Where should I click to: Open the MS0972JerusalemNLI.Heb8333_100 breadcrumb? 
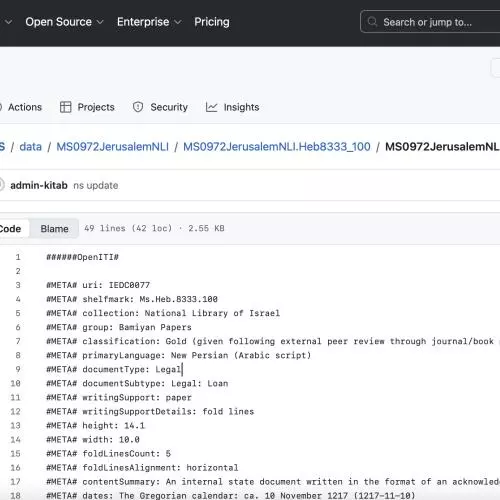277,146
